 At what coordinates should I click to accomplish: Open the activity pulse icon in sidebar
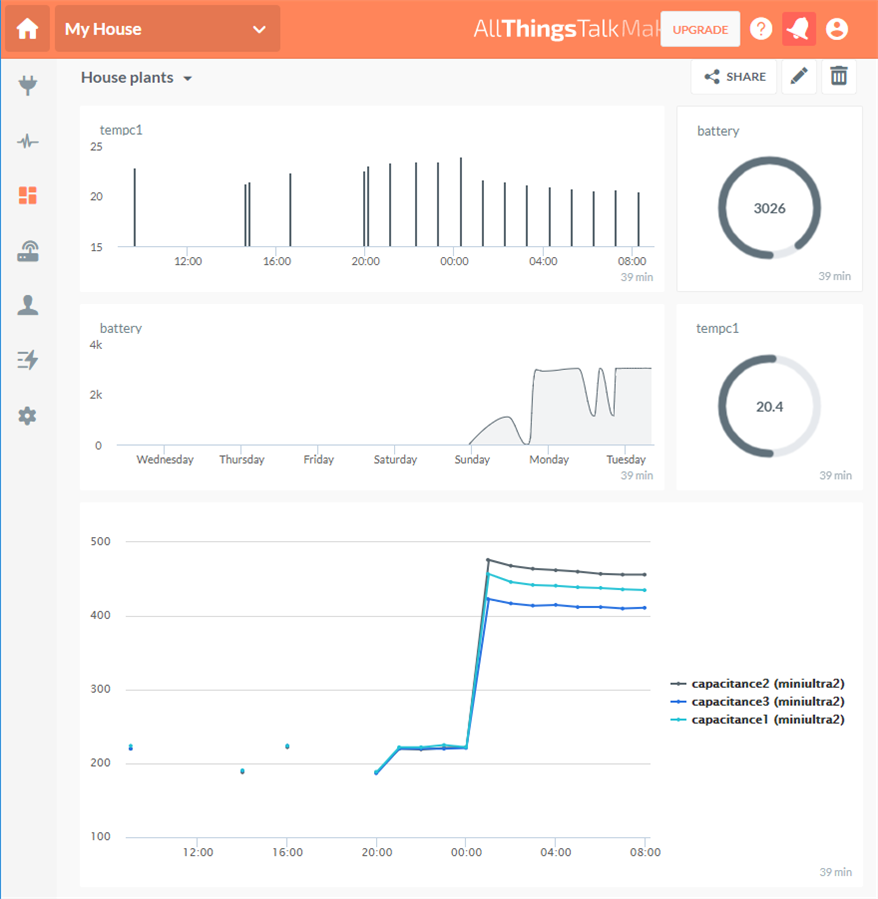click(28, 141)
